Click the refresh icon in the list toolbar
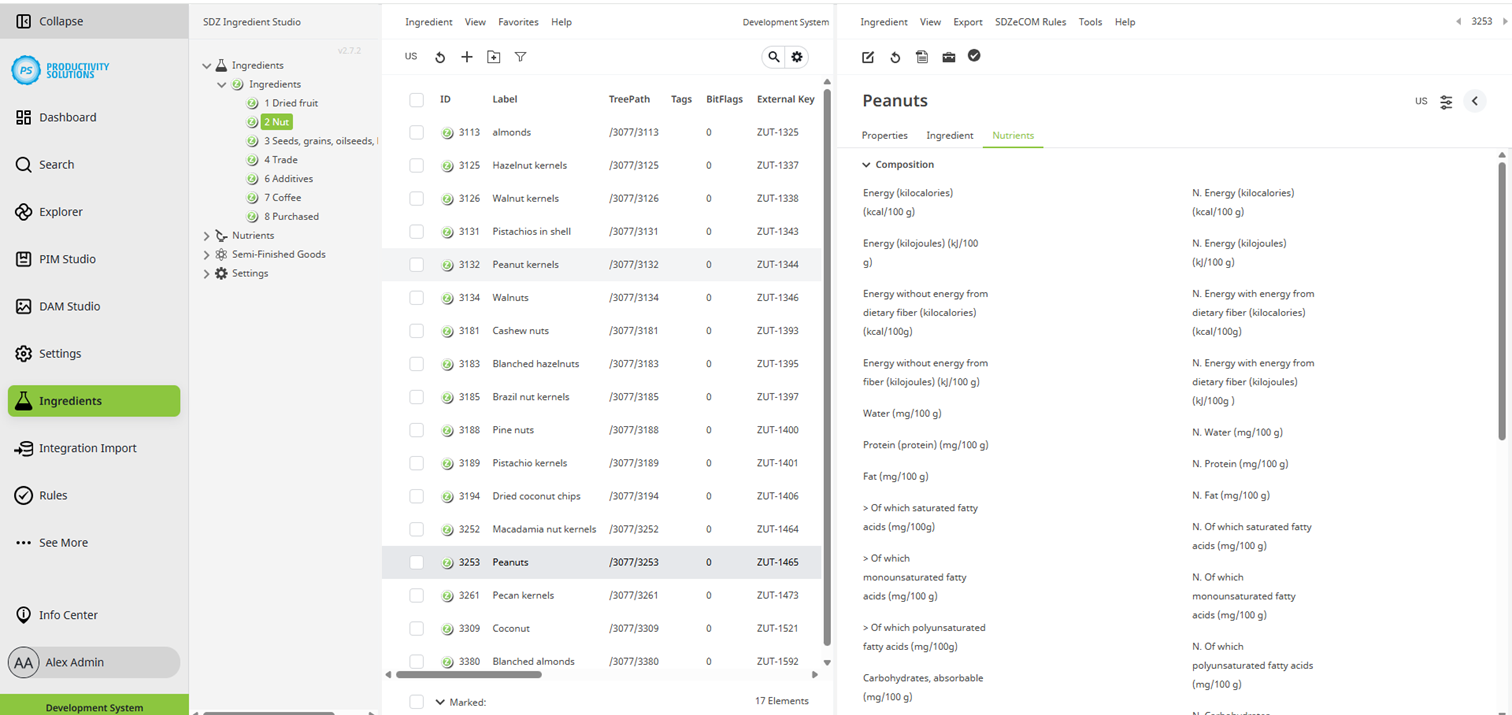 (440, 57)
